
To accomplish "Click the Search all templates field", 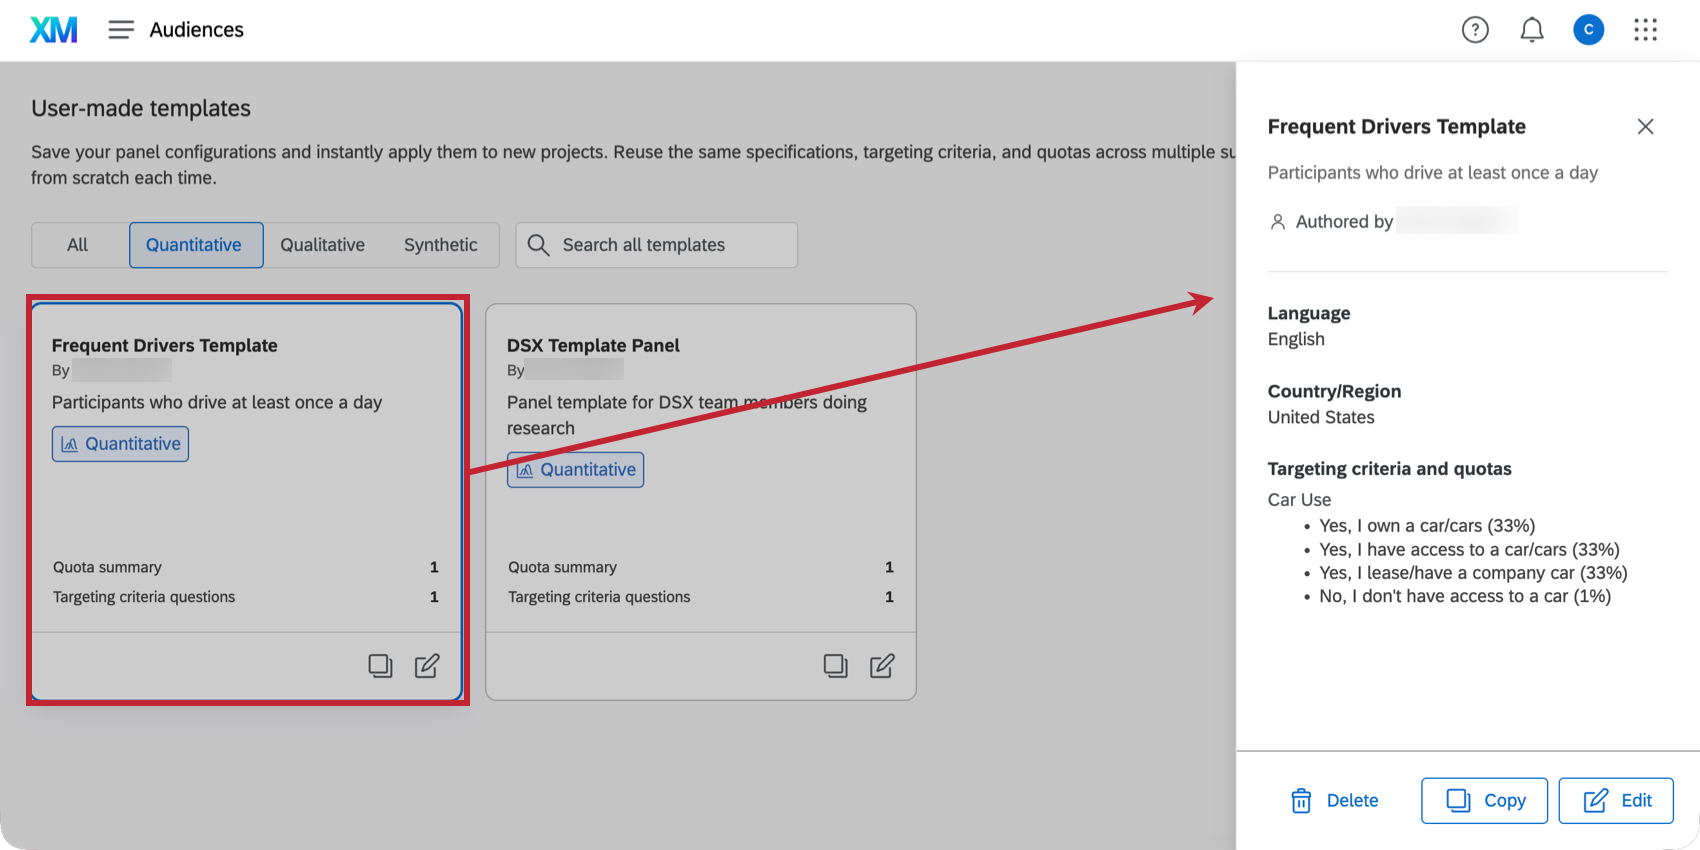I will pyautogui.click(x=656, y=245).
